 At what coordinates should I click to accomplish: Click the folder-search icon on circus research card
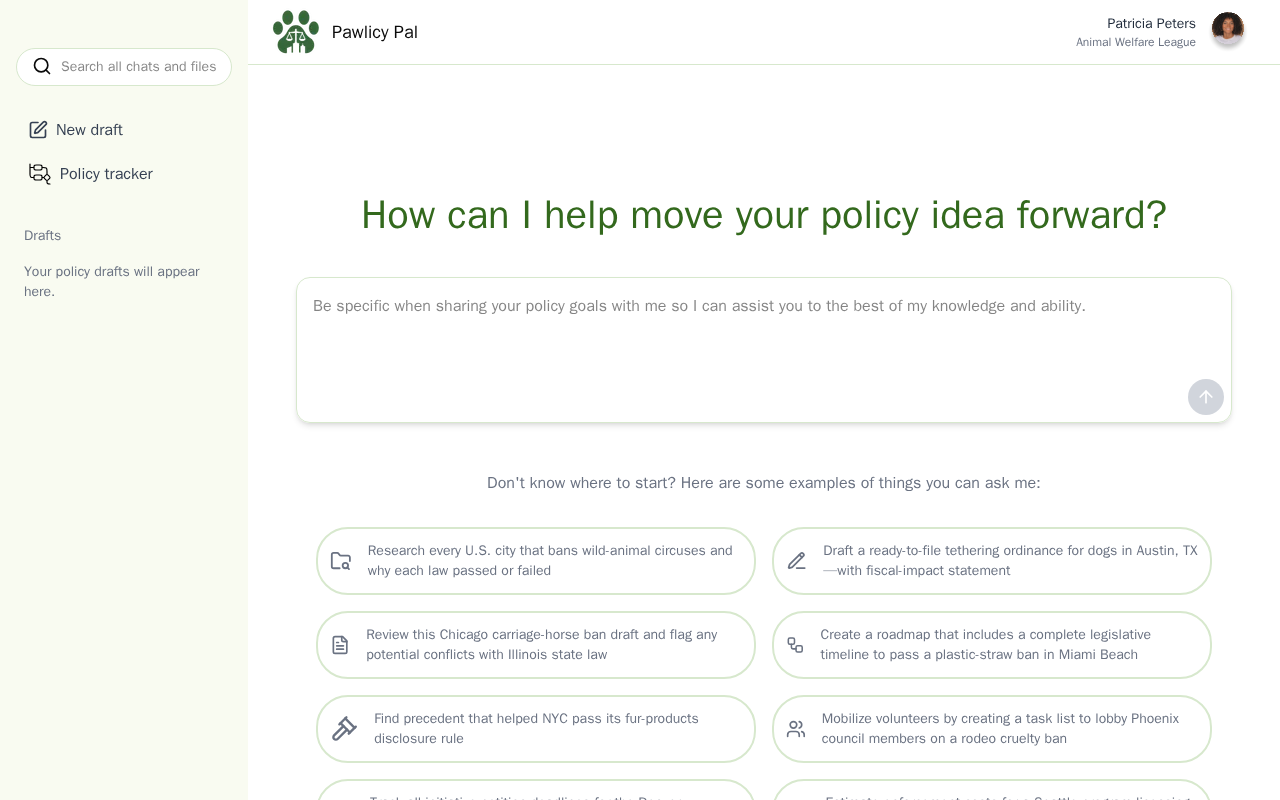[341, 561]
